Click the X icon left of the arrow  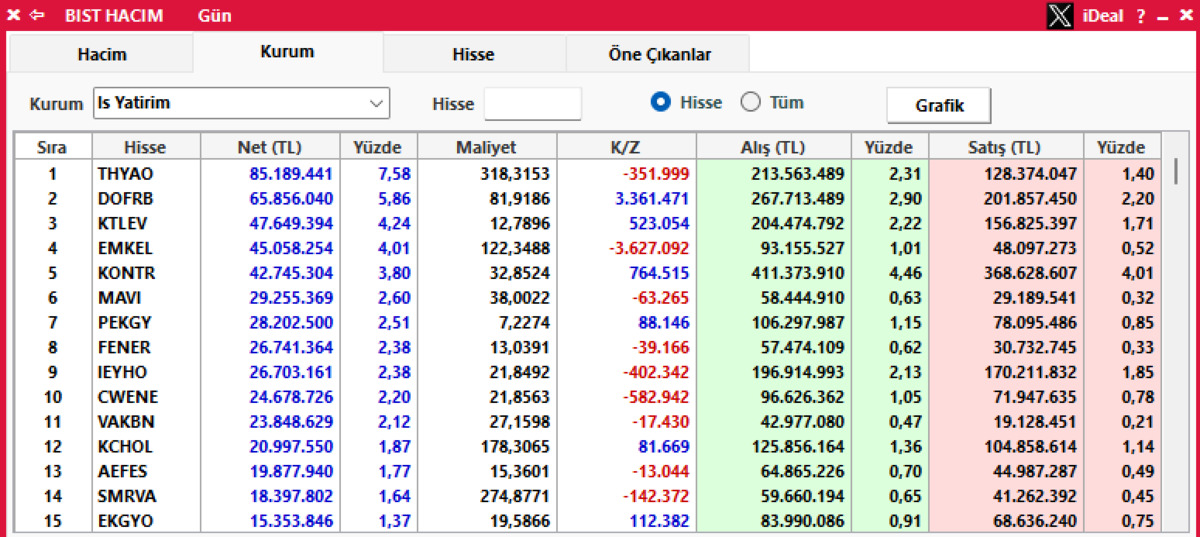(13, 15)
